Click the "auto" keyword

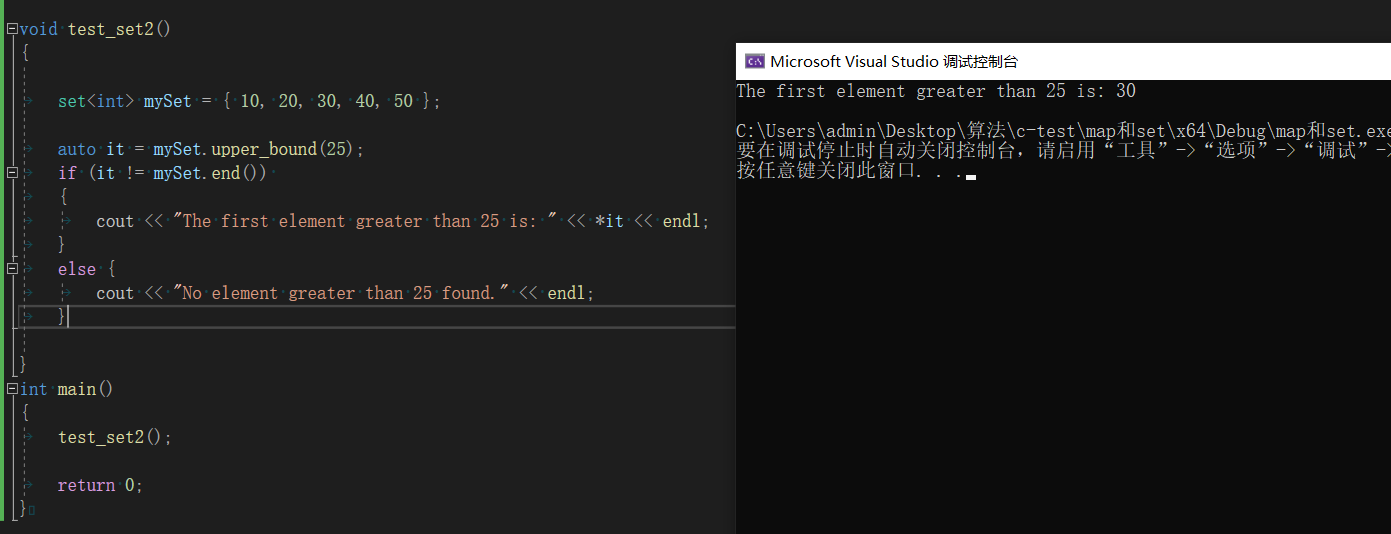(x=77, y=149)
